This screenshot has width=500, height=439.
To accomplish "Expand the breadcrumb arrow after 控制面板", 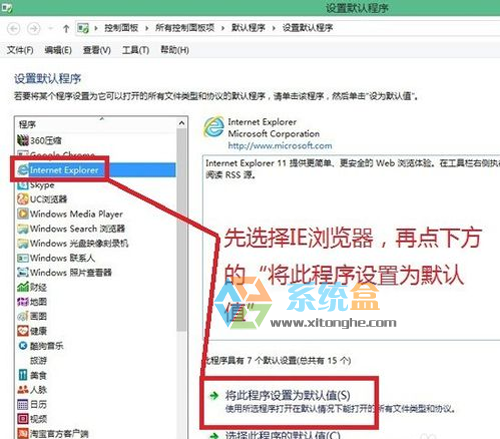I will coord(147,28).
